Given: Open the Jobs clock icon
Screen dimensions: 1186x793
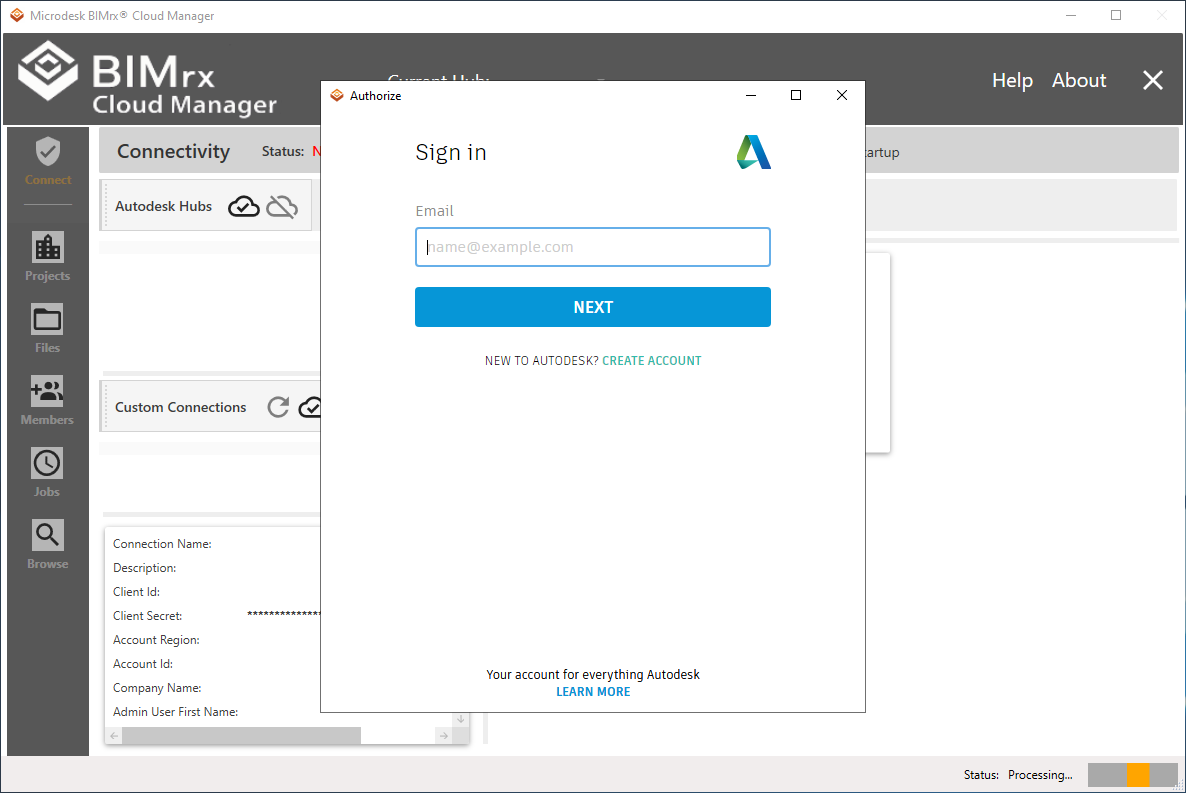Looking at the screenshot, I should coord(48,463).
